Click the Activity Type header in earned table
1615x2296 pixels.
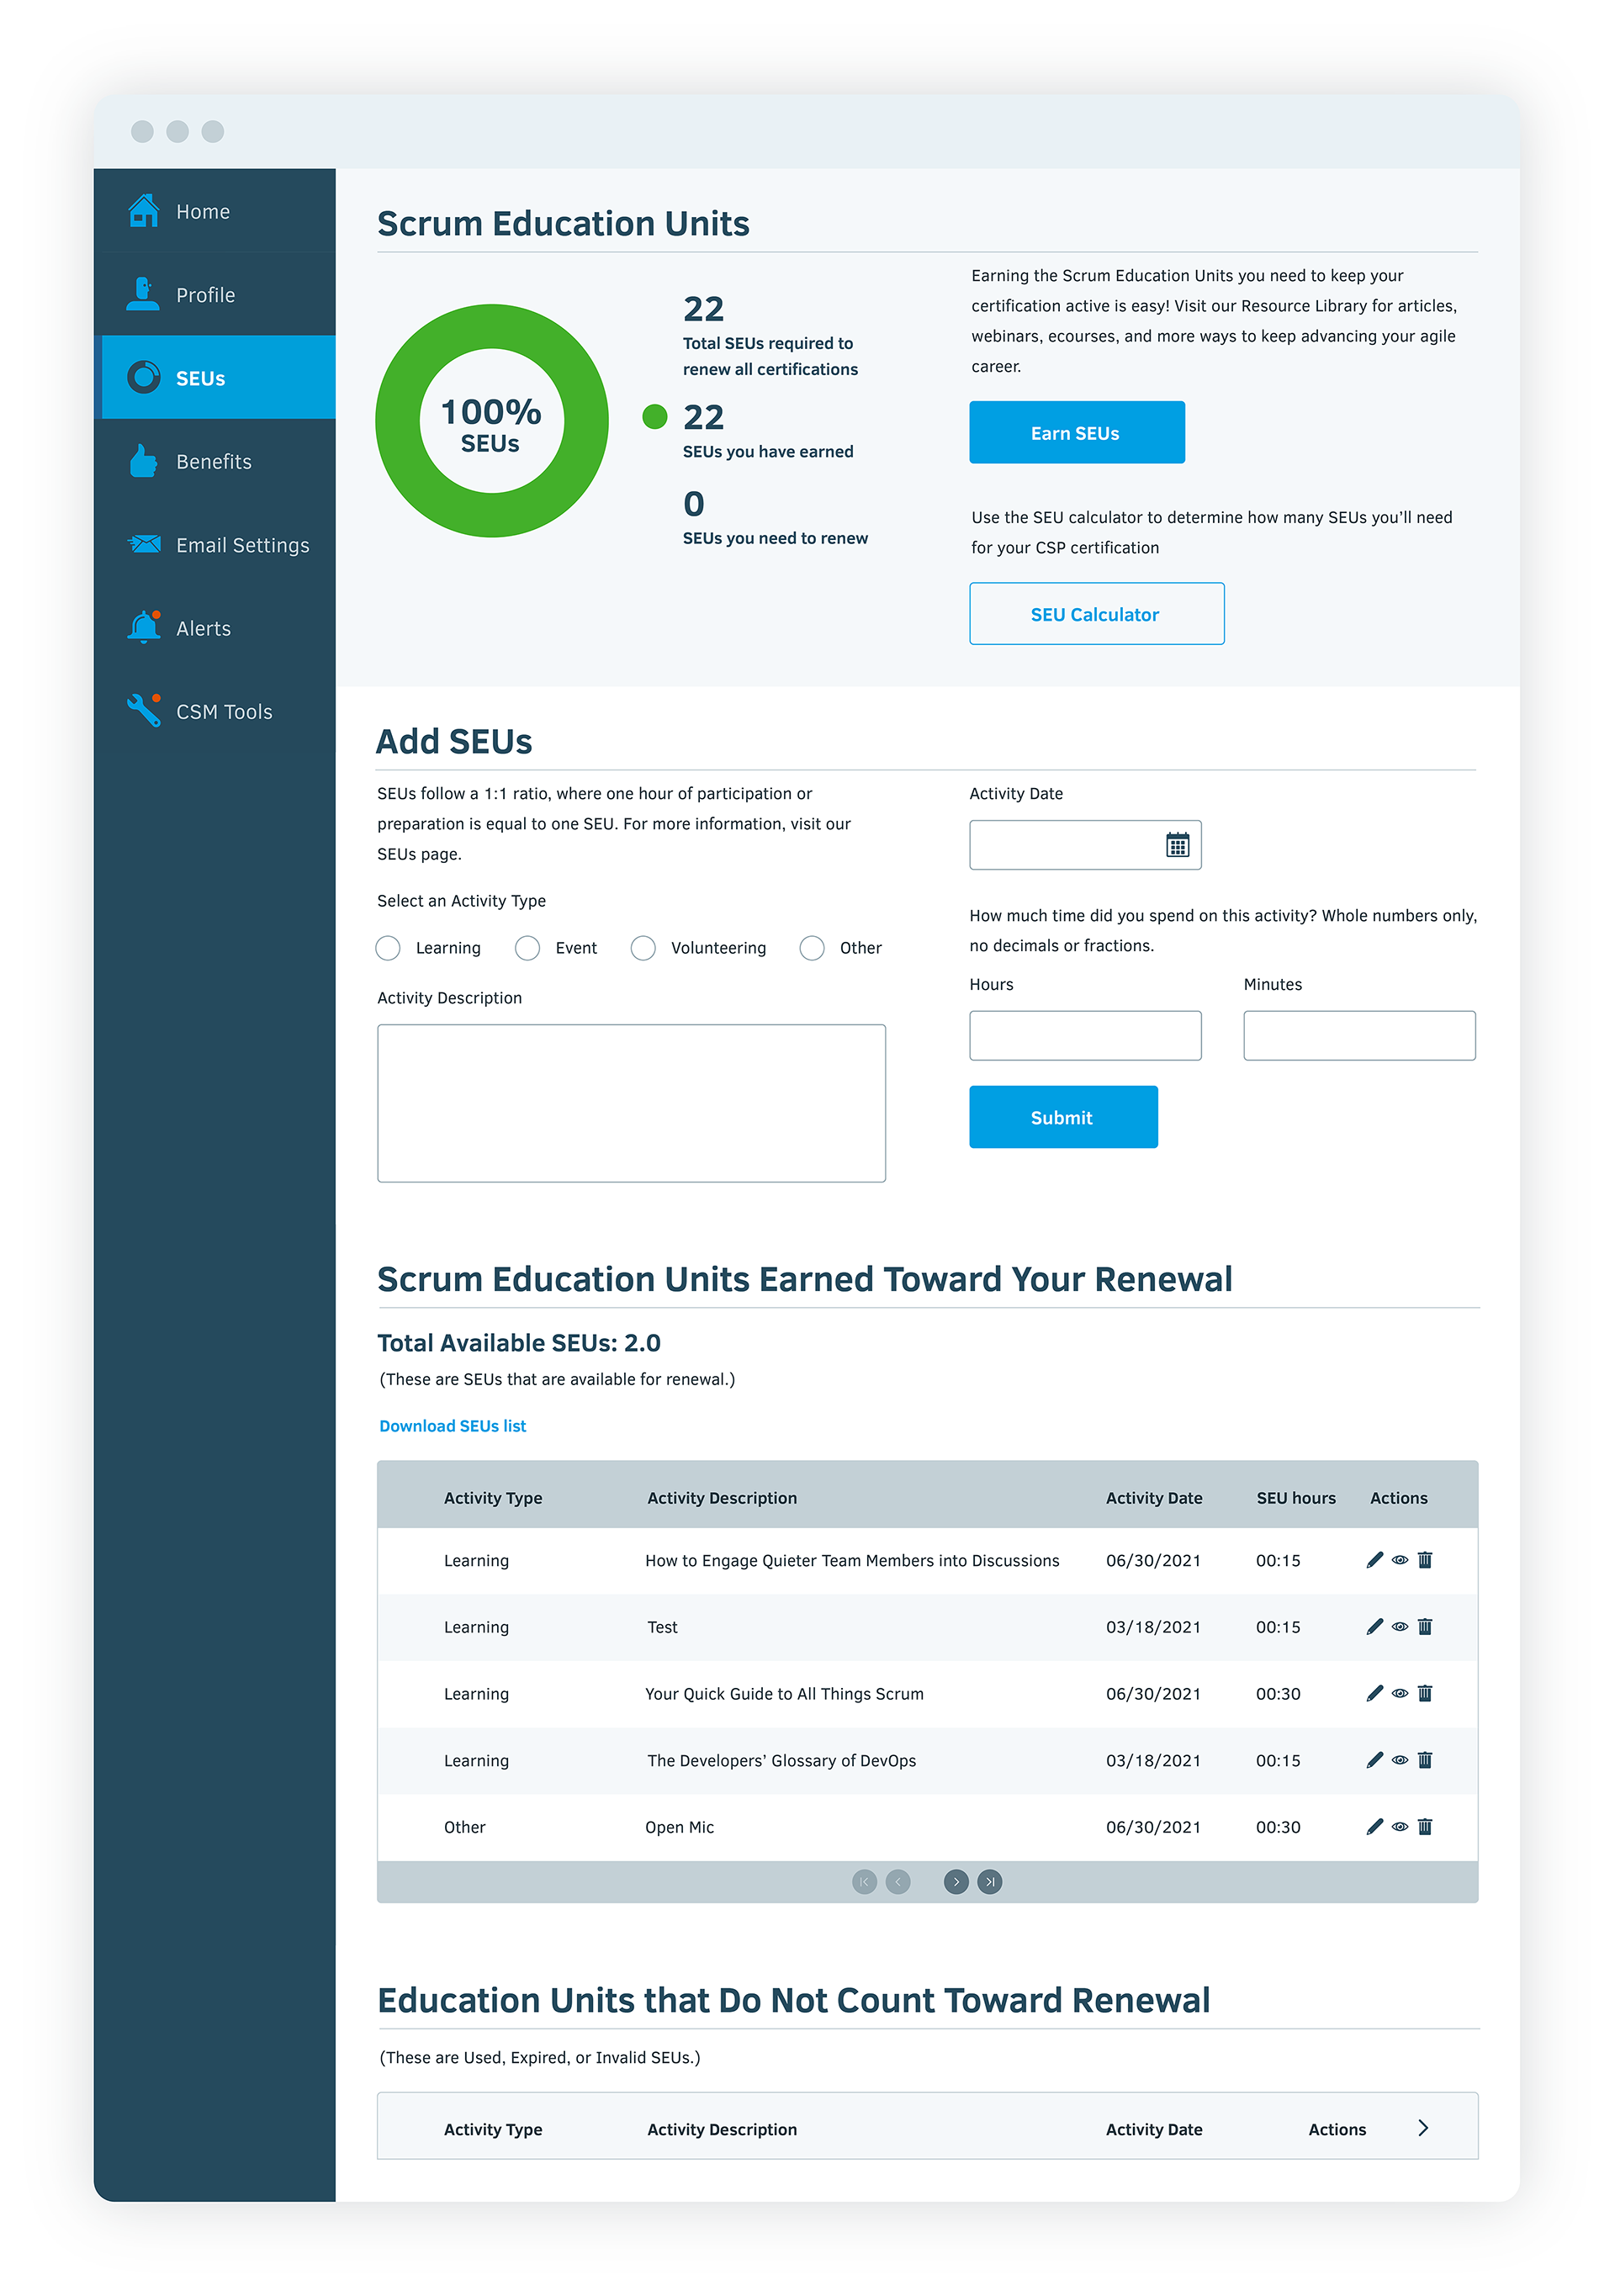[493, 1498]
